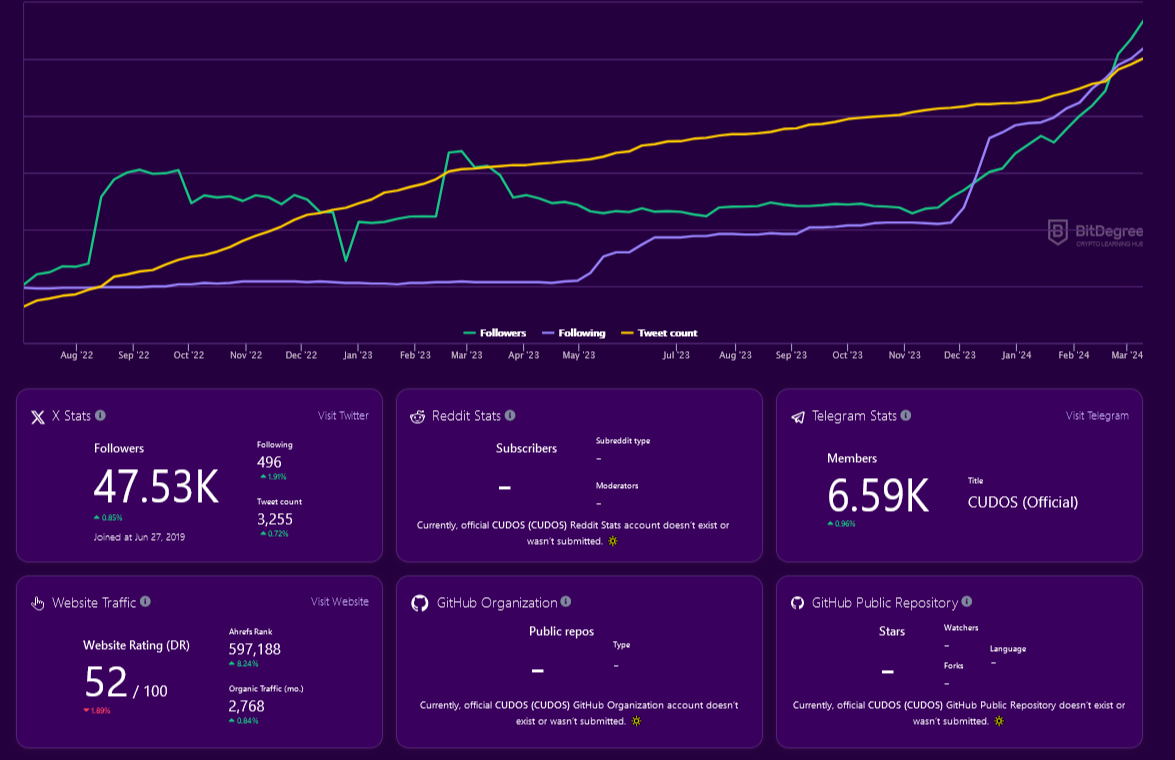Click the Stars label in GitHub repository card
1175x760 pixels.
892,631
